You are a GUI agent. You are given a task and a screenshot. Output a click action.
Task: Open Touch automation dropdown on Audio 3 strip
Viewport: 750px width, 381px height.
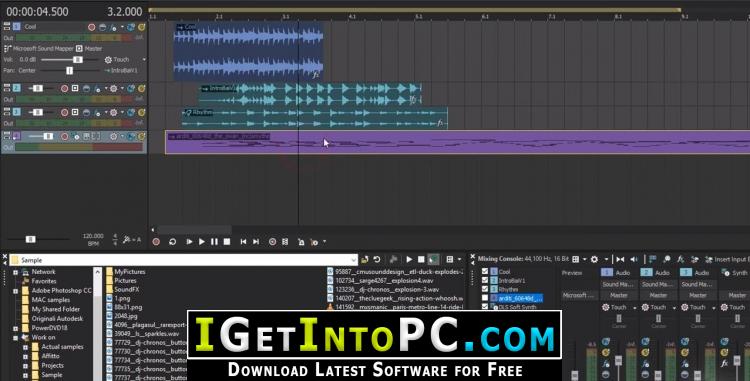714,307
